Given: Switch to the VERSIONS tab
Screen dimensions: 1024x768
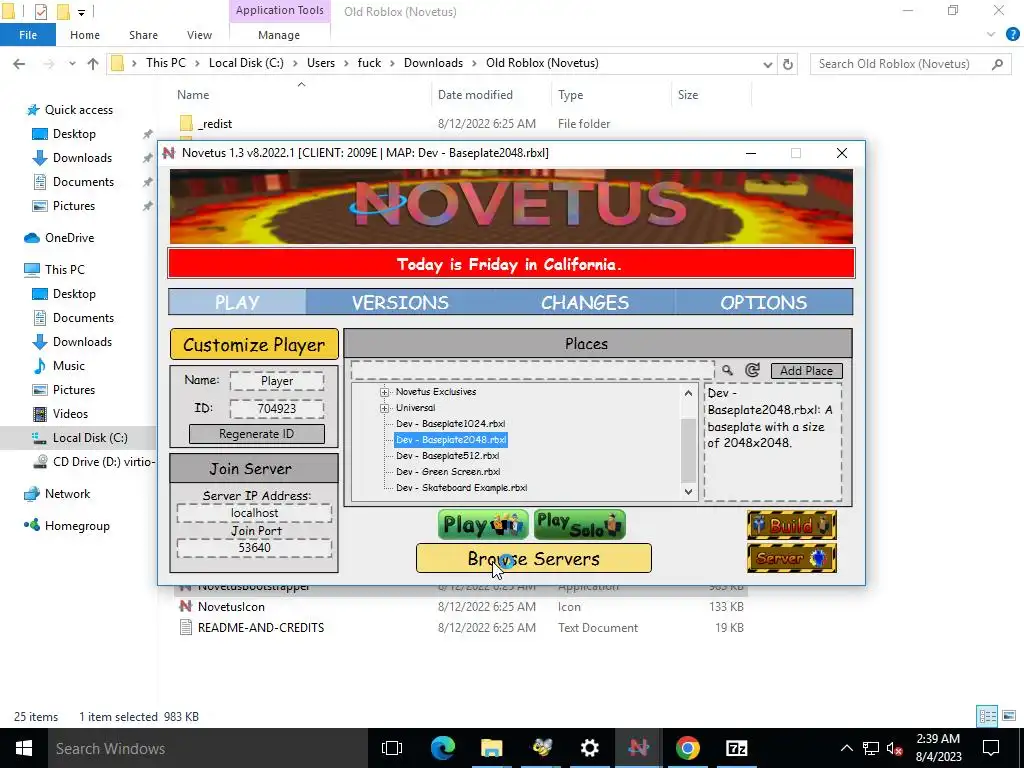Looking at the screenshot, I should 400,302.
